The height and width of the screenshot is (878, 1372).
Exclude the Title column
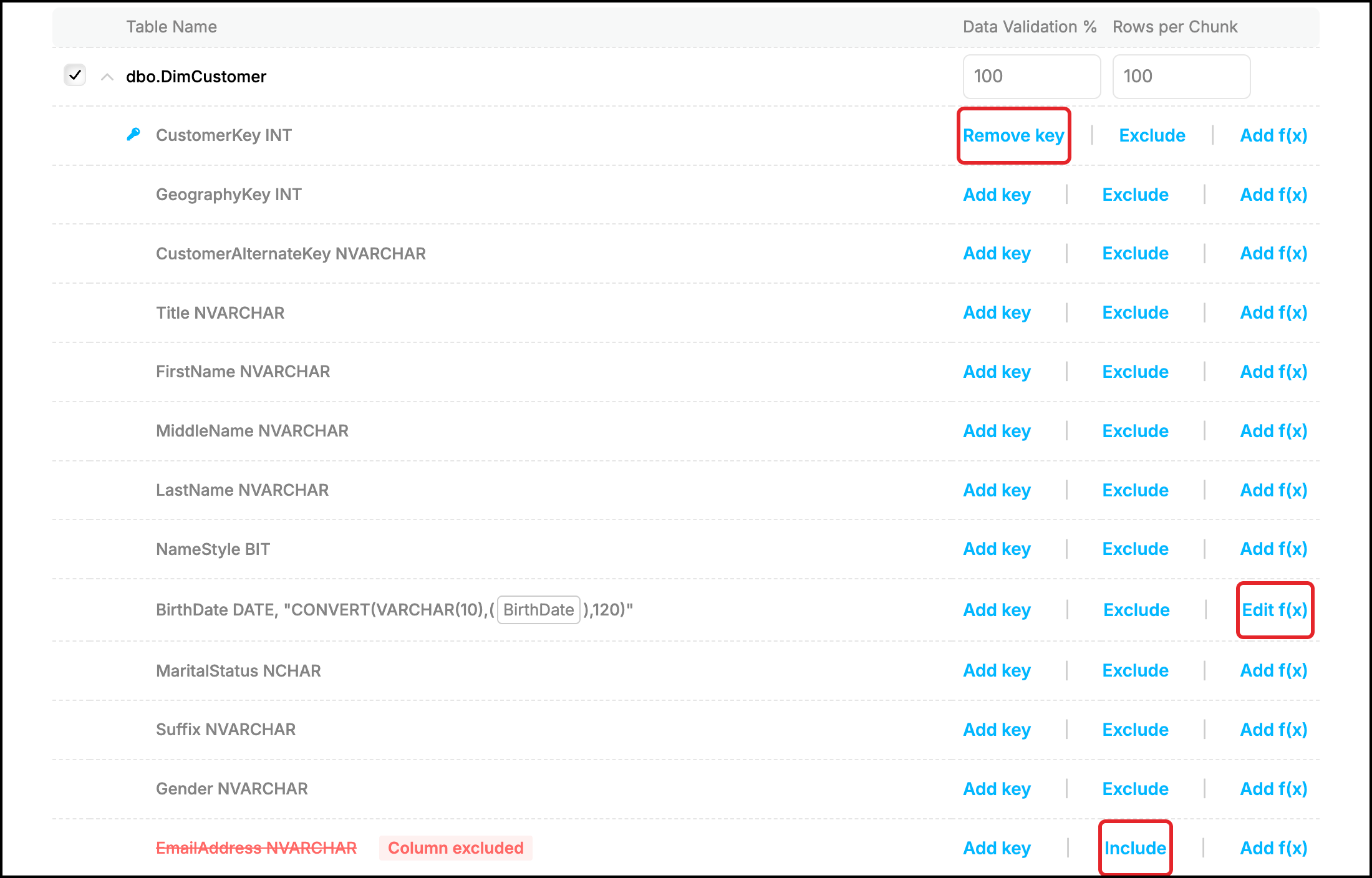(x=1135, y=313)
